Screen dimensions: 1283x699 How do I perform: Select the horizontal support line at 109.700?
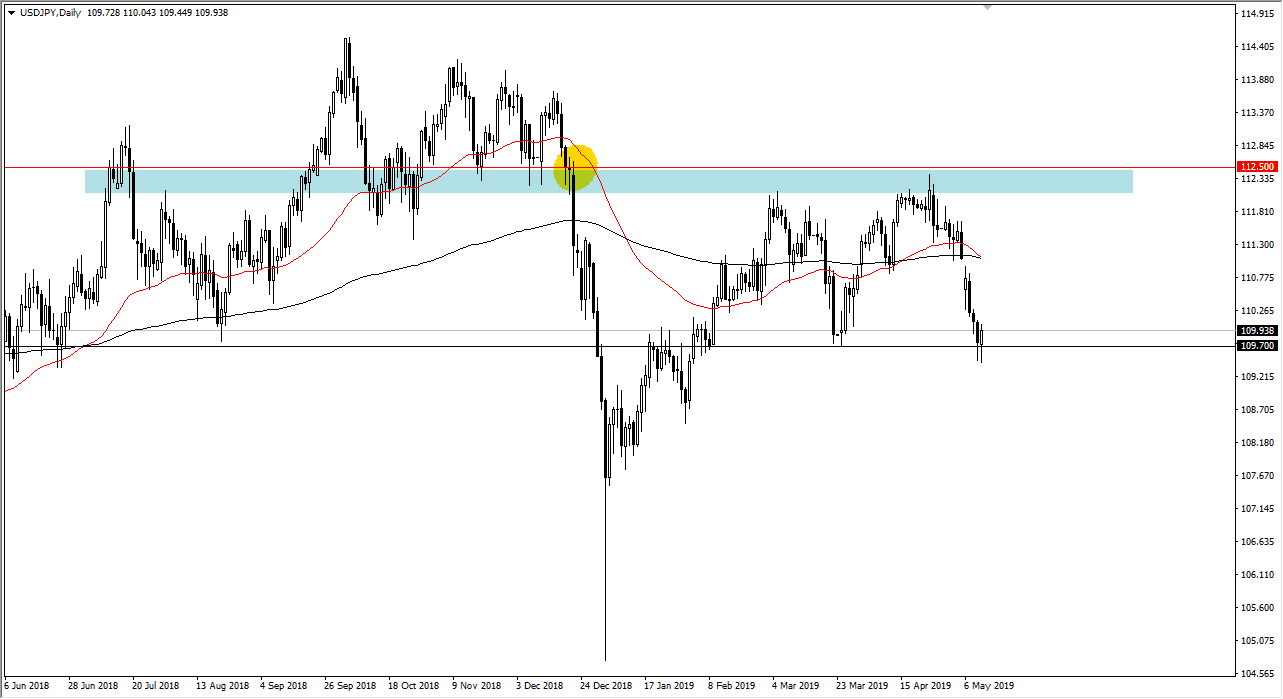point(300,347)
